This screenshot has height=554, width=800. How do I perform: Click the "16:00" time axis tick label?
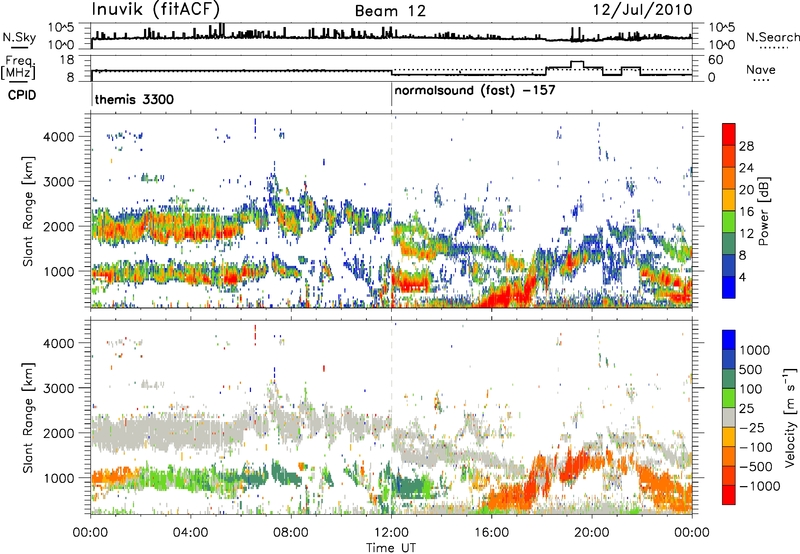(491, 533)
